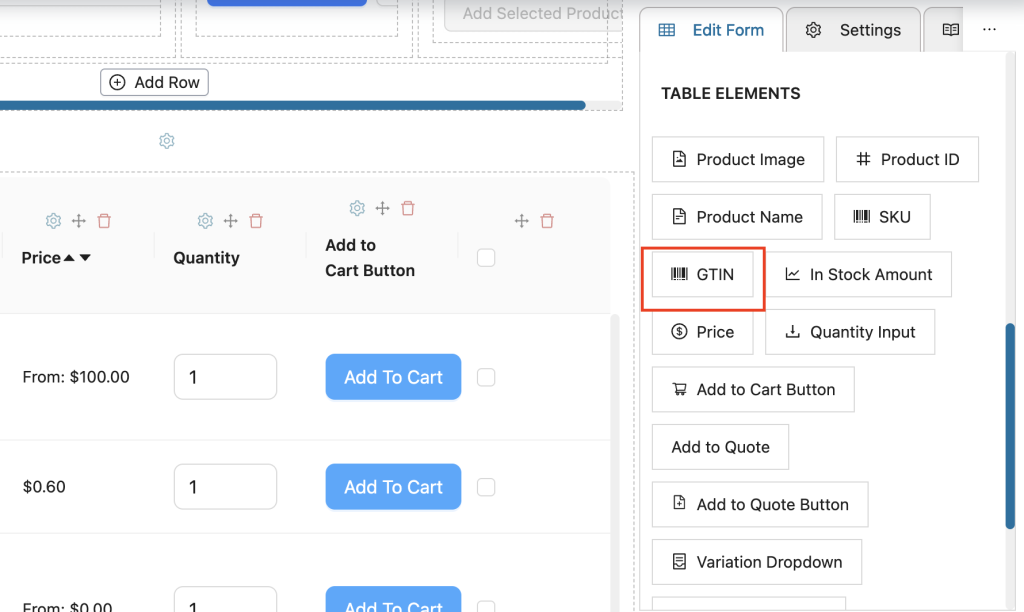Open table settings gear above column headers

point(167,140)
